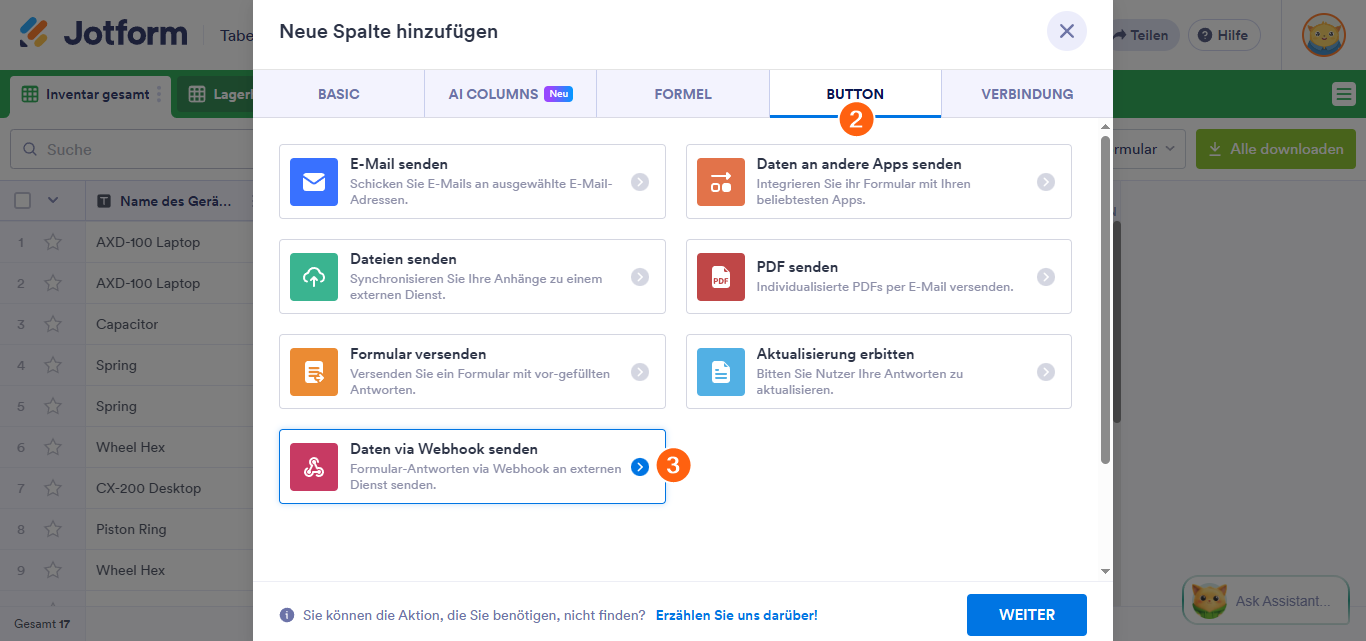Expand the arrow on E-Mail senden card
The height and width of the screenshot is (641, 1366).
point(640,181)
